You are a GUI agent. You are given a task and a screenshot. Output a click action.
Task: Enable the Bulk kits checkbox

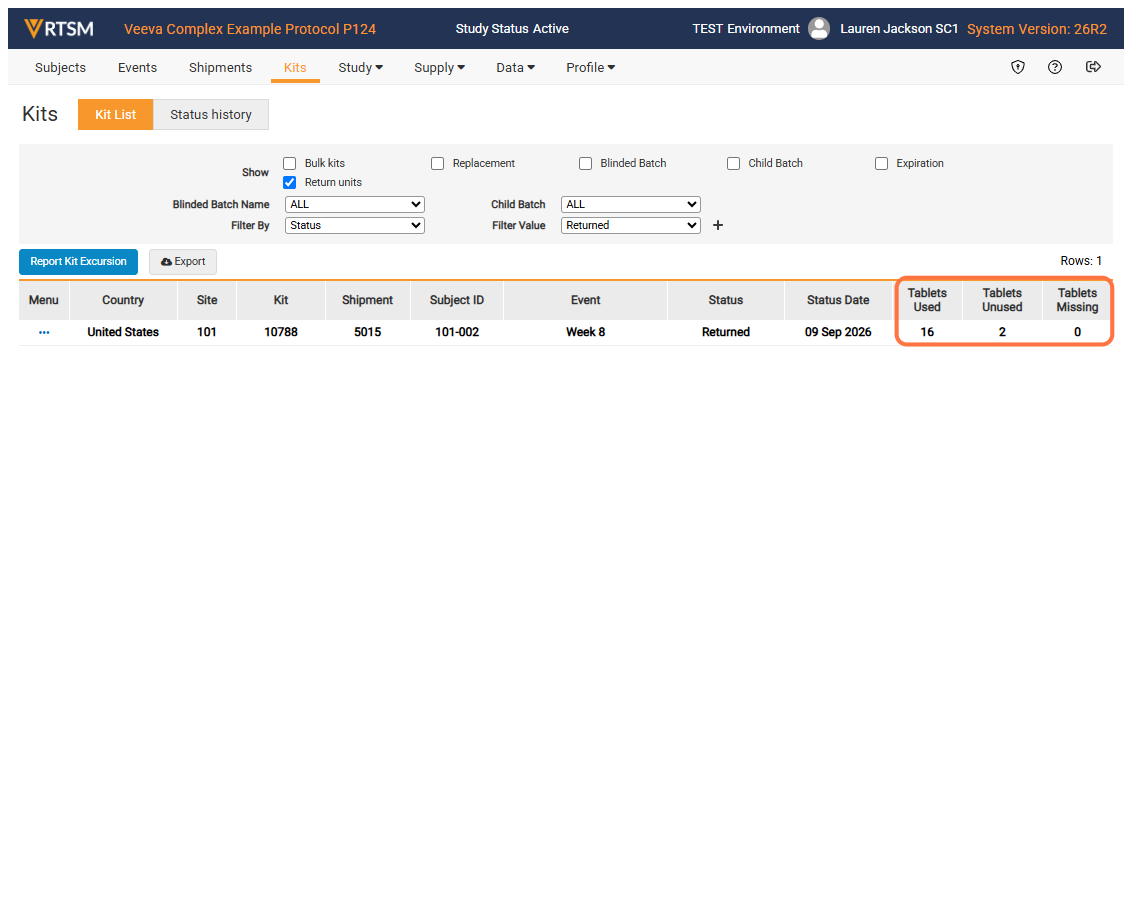[x=289, y=163]
